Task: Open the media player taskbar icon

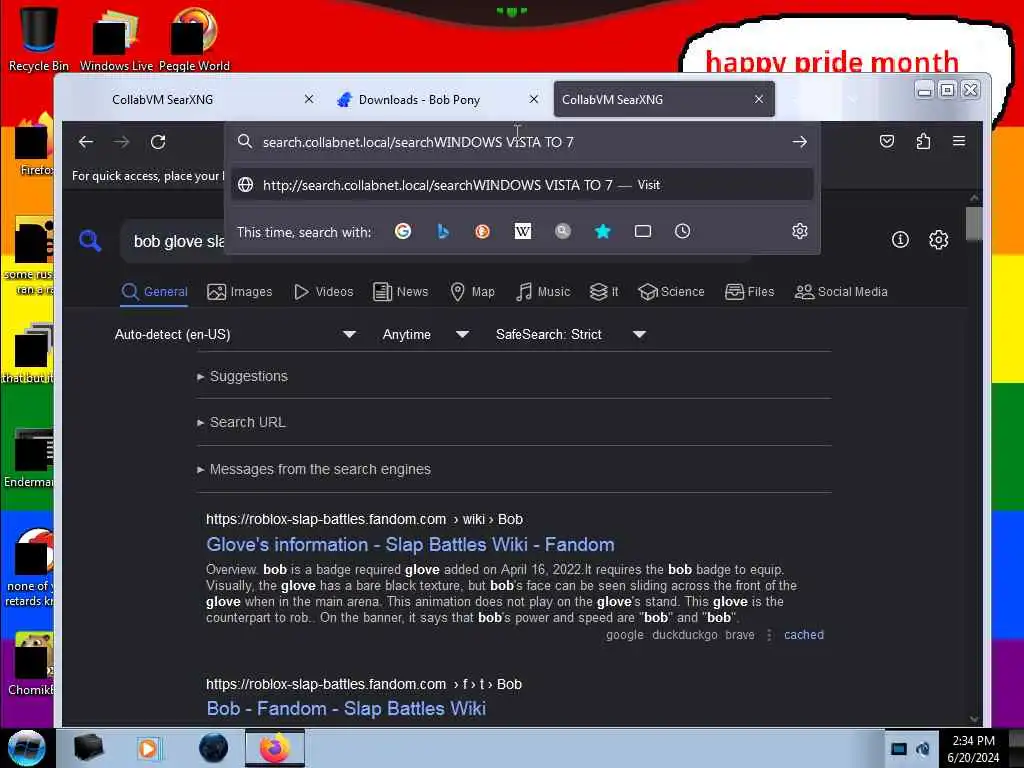Action: click(148, 748)
